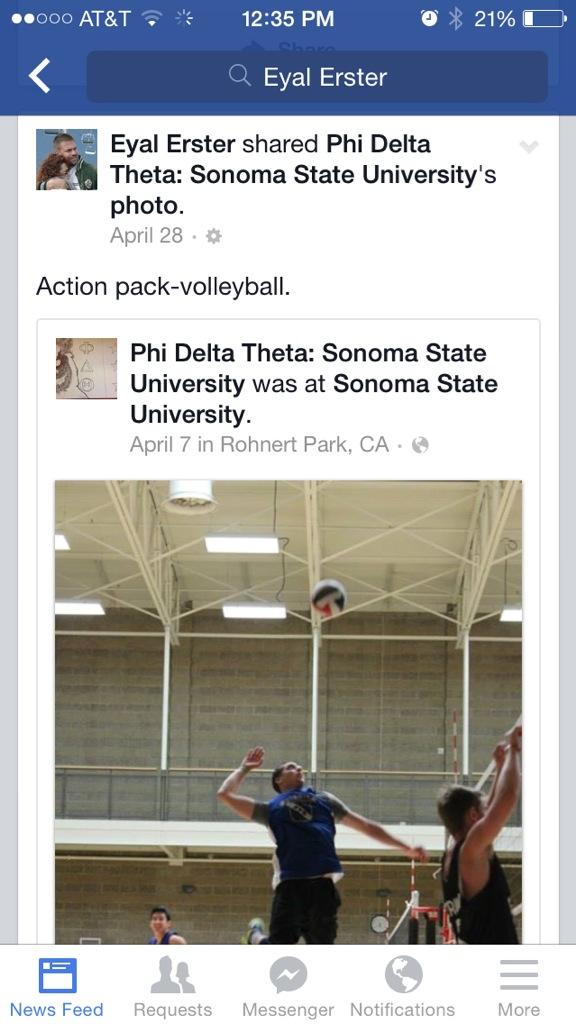
Task: Open the Eyal Erster name link
Action: pos(173,144)
